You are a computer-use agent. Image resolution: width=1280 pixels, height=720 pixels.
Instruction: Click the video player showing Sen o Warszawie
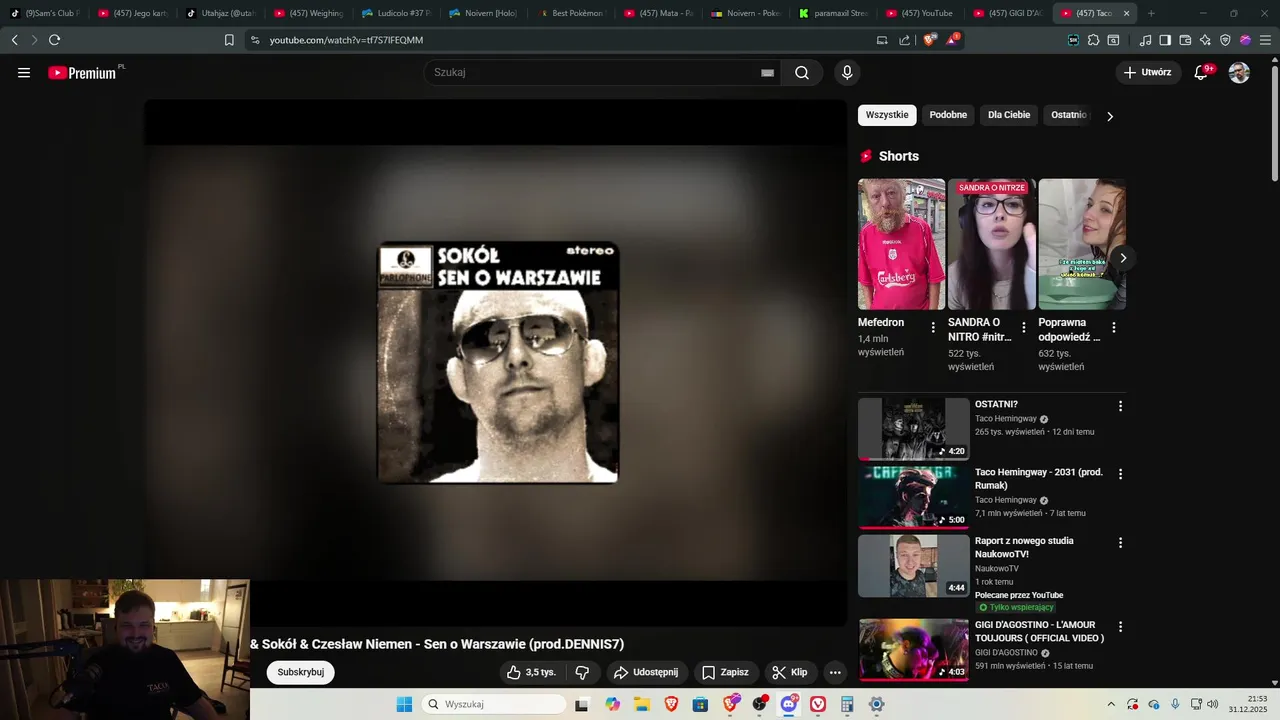(x=496, y=363)
